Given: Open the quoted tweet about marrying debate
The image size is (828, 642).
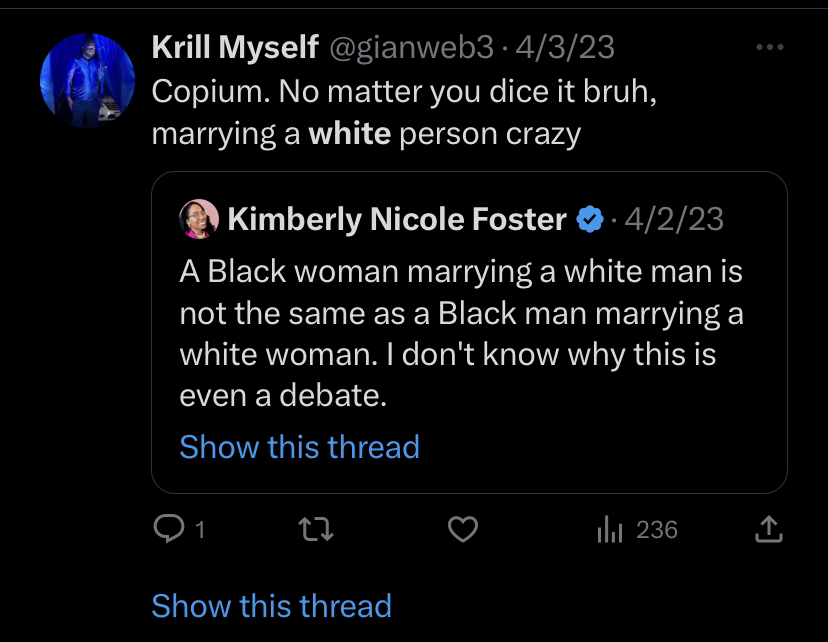Looking at the screenshot, I should [462, 334].
